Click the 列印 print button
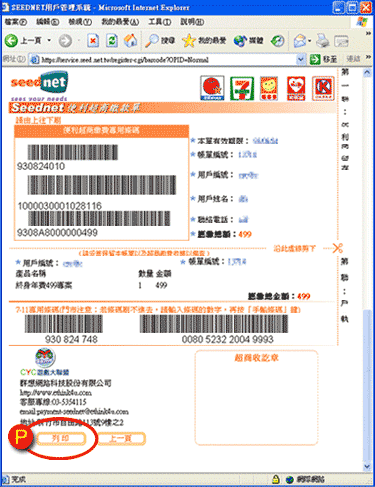 tap(61, 438)
